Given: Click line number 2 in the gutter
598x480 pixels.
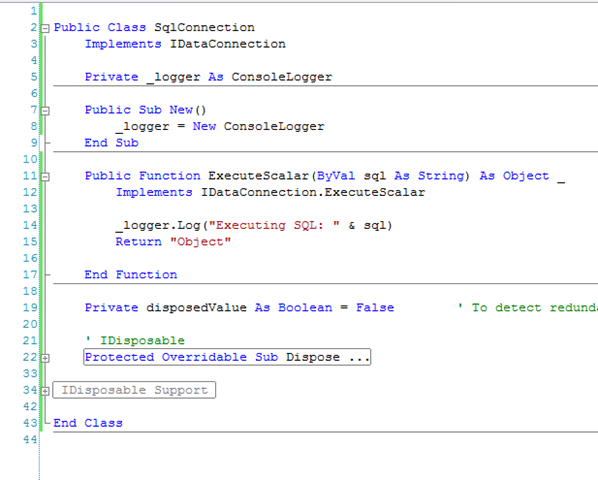Looking at the screenshot, I should pos(34,27).
